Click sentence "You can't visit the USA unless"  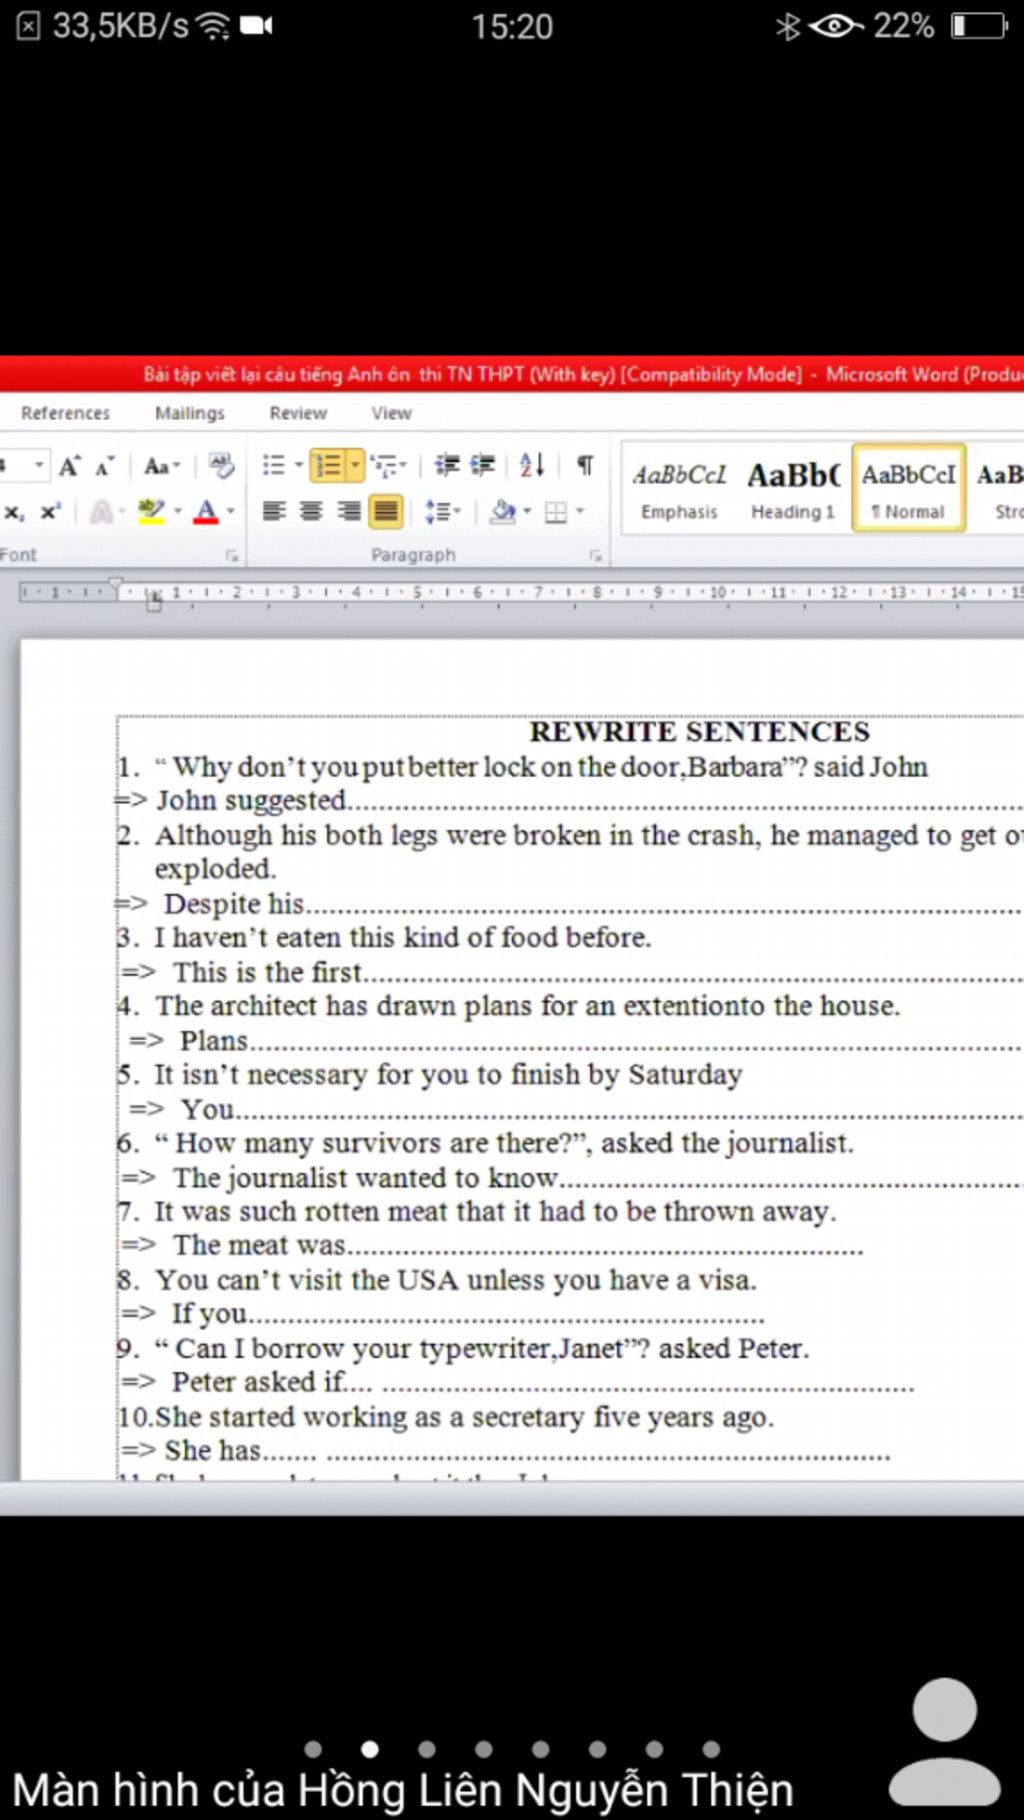point(456,1280)
